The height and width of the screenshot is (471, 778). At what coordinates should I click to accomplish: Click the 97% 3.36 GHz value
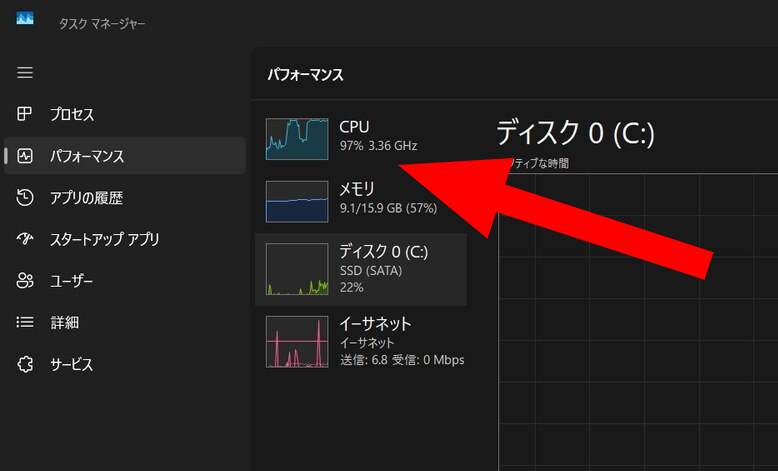click(378, 146)
